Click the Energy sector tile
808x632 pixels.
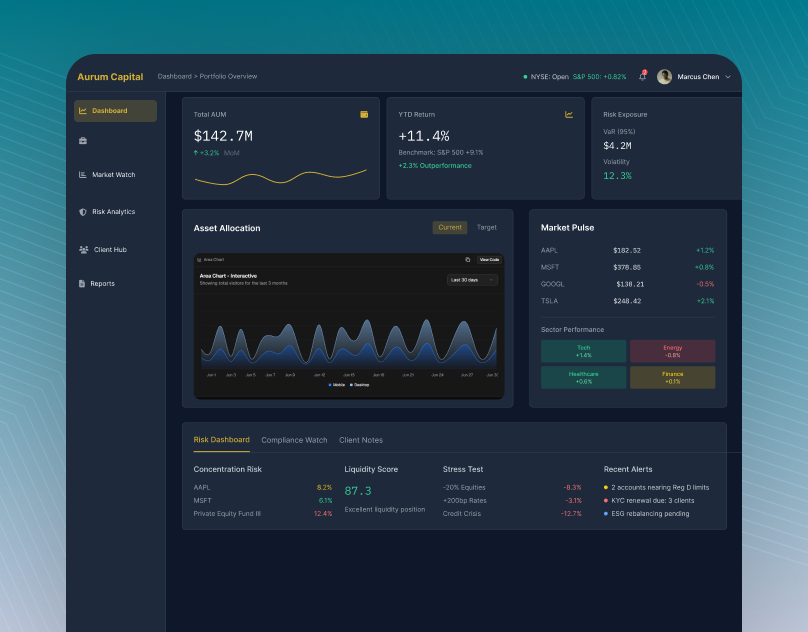[672, 351]
